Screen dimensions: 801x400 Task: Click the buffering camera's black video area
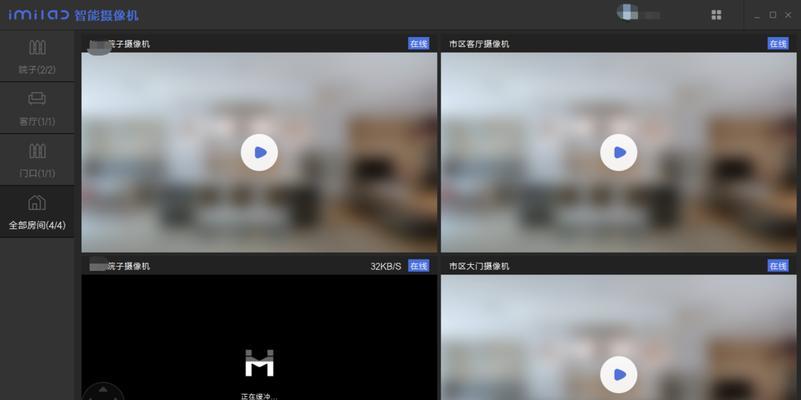click(x=260, y=337)
